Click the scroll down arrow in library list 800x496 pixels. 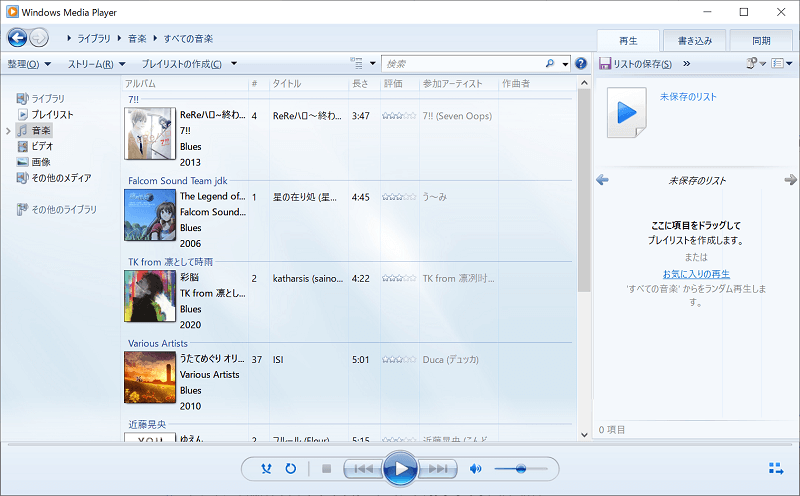[584, 435]
